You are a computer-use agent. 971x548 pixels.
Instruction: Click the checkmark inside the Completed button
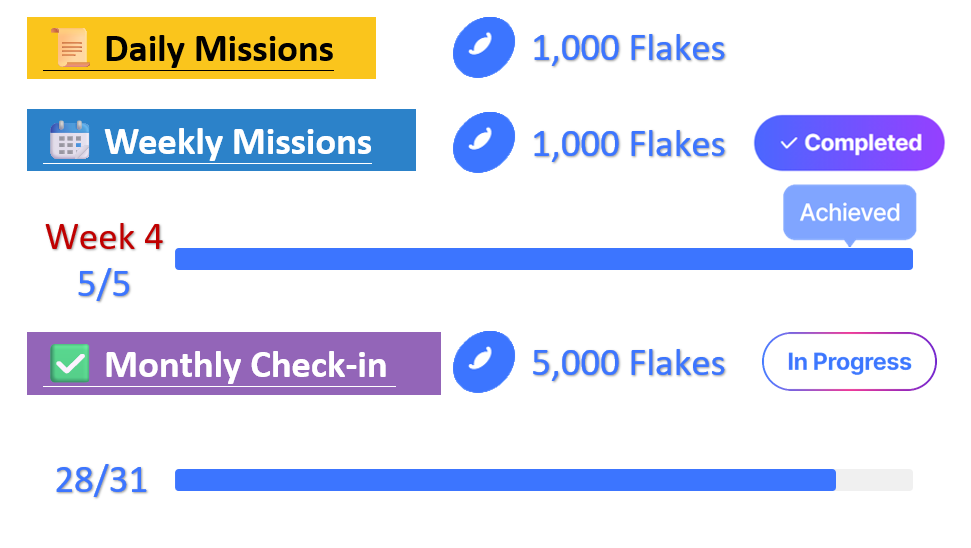point(788,143)
